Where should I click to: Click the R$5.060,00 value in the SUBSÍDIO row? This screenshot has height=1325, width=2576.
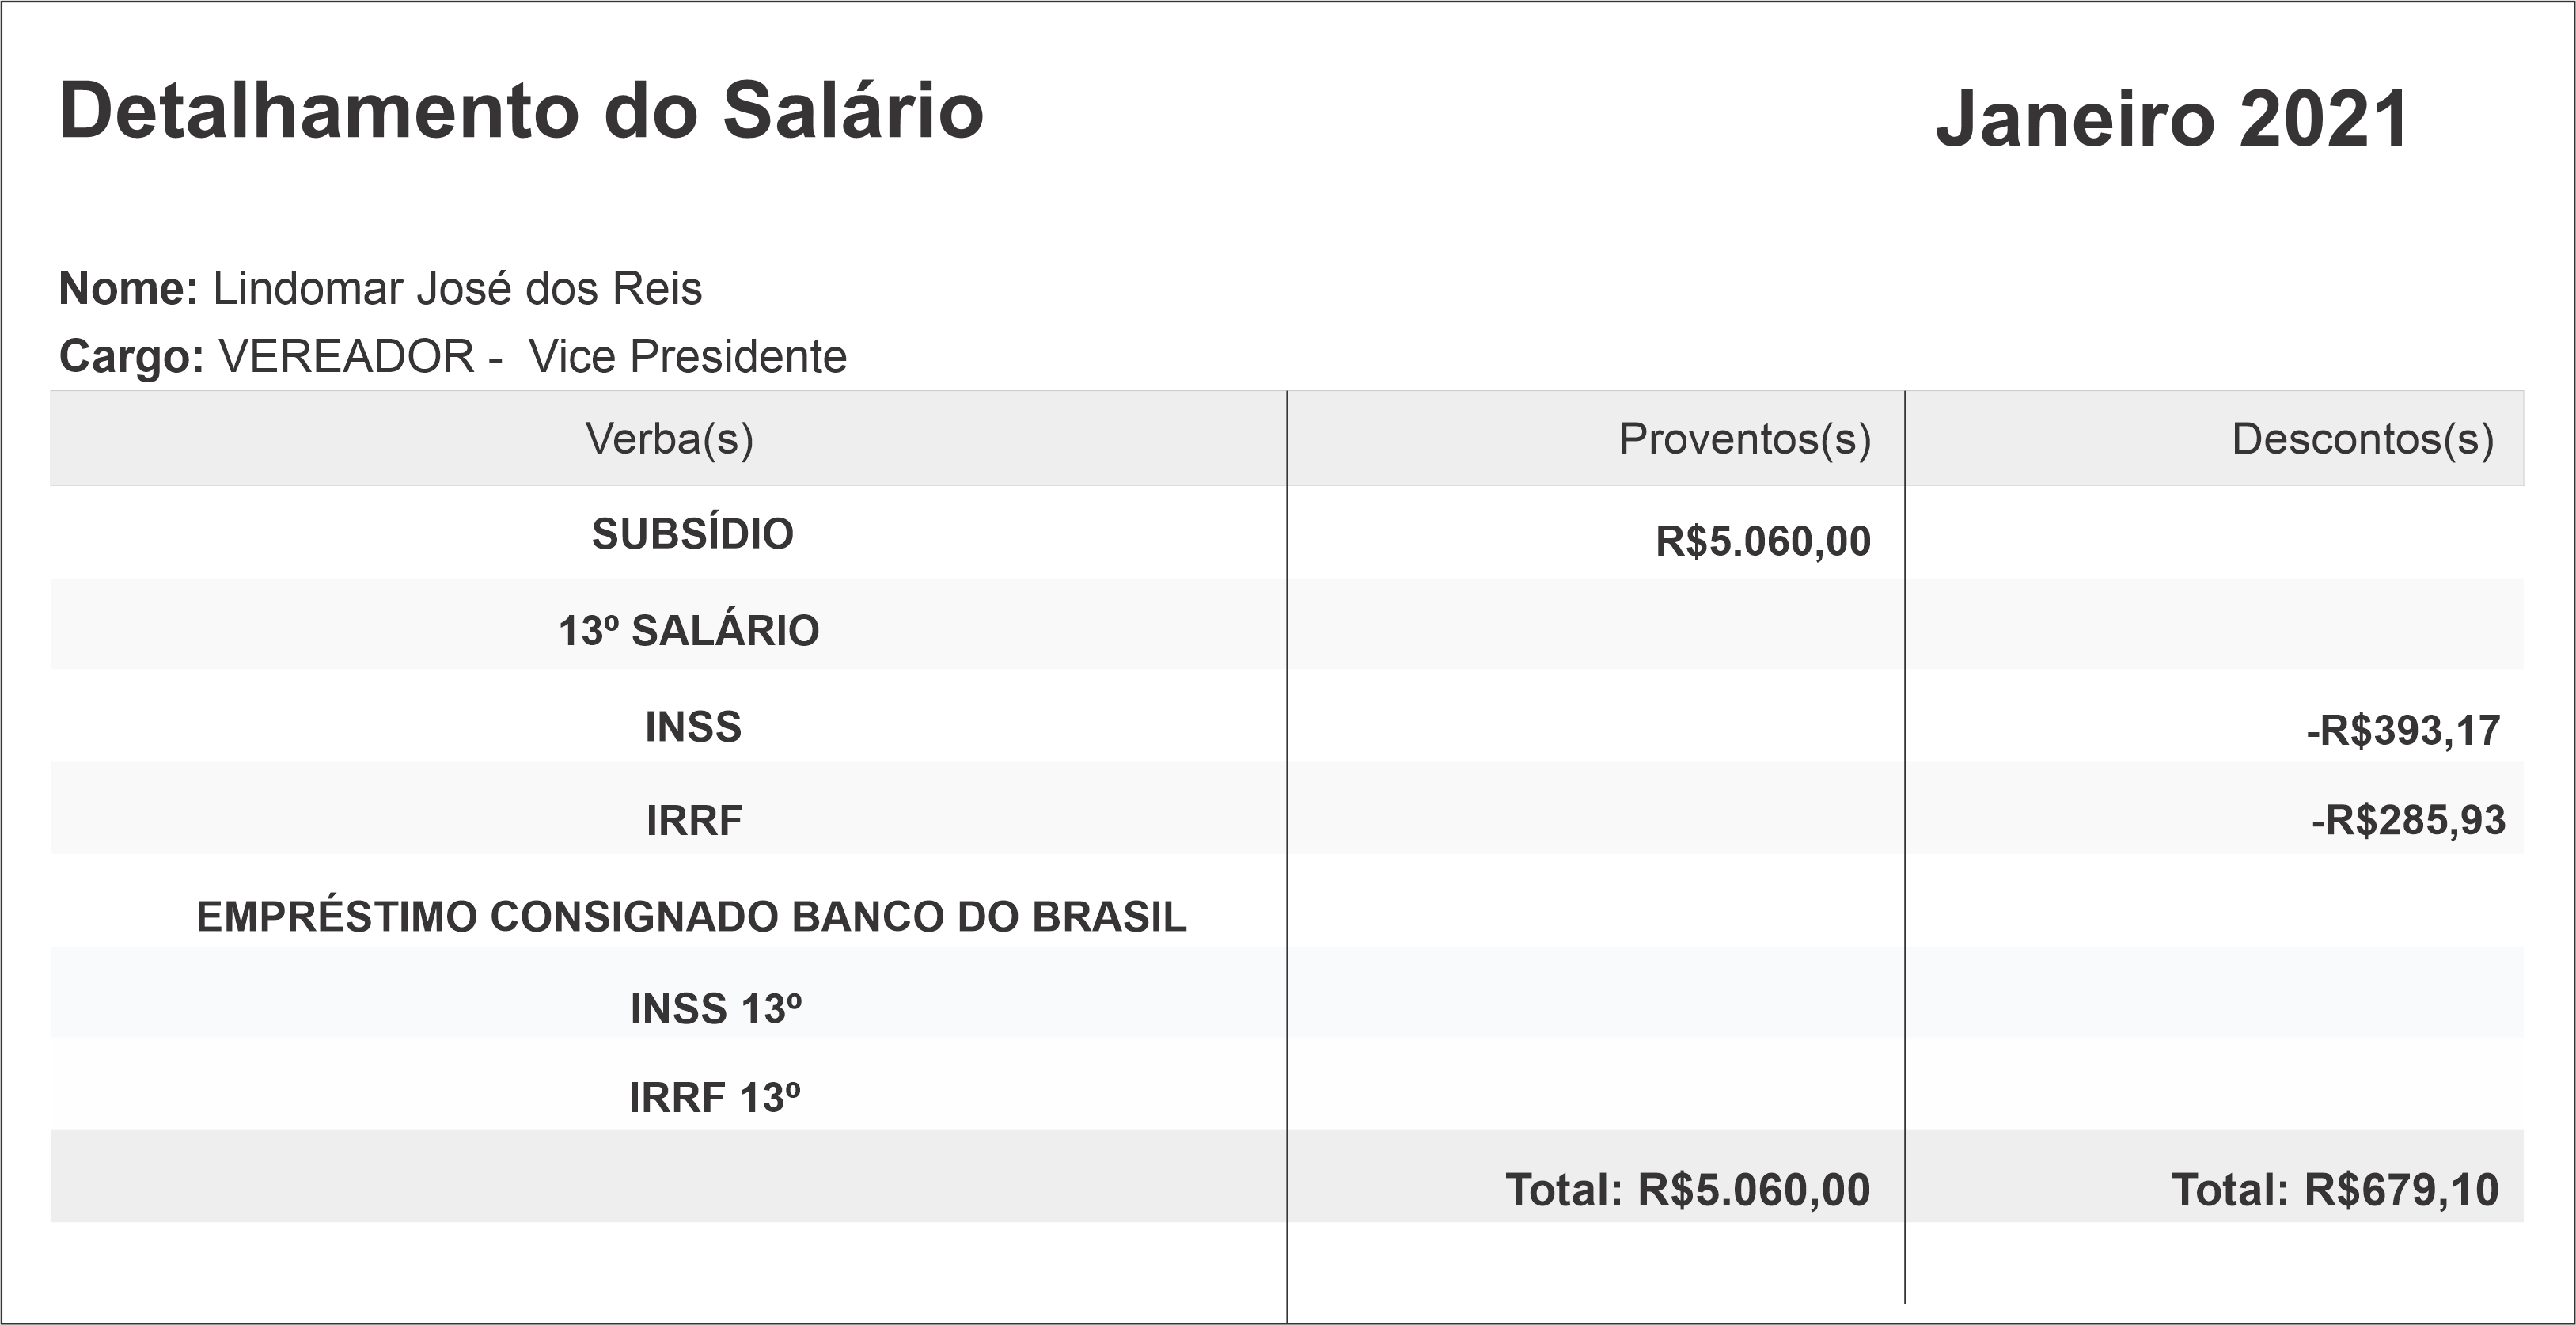1763,541
